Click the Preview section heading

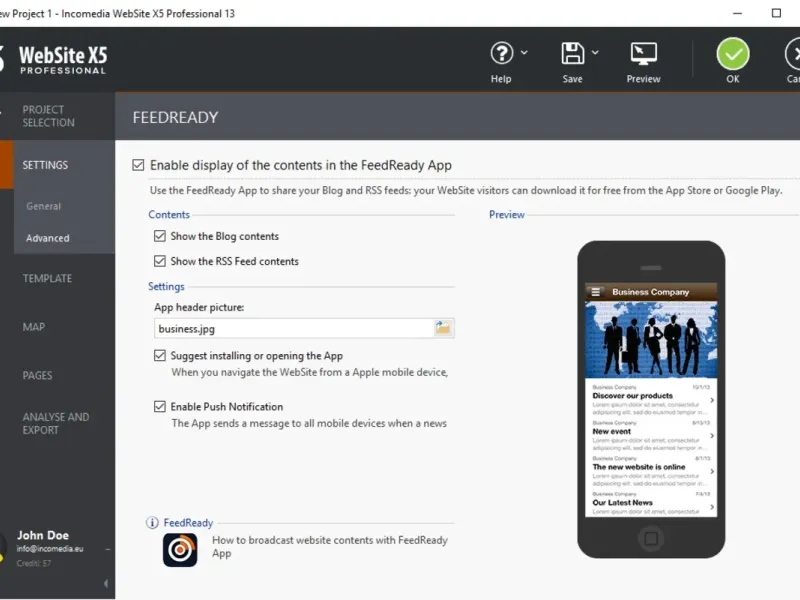(507, 214)
